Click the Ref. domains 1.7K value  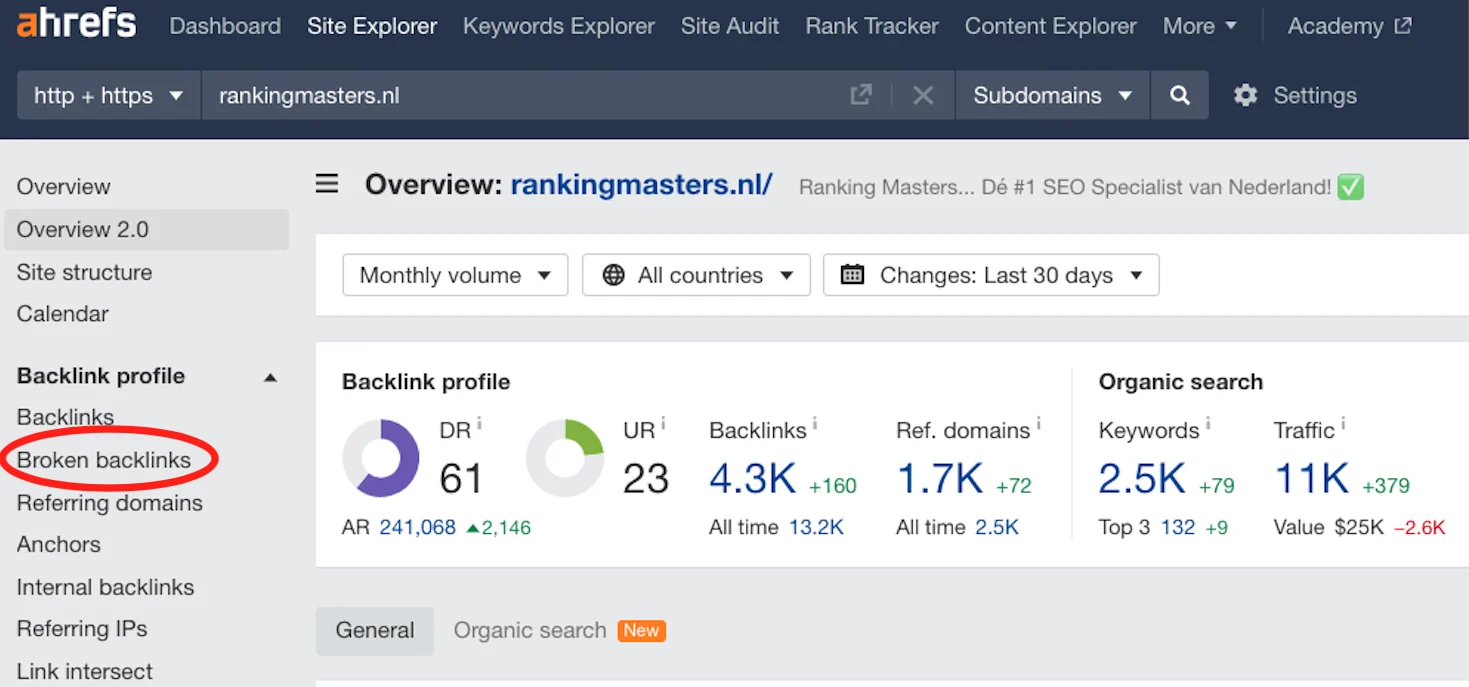(939, 479)
